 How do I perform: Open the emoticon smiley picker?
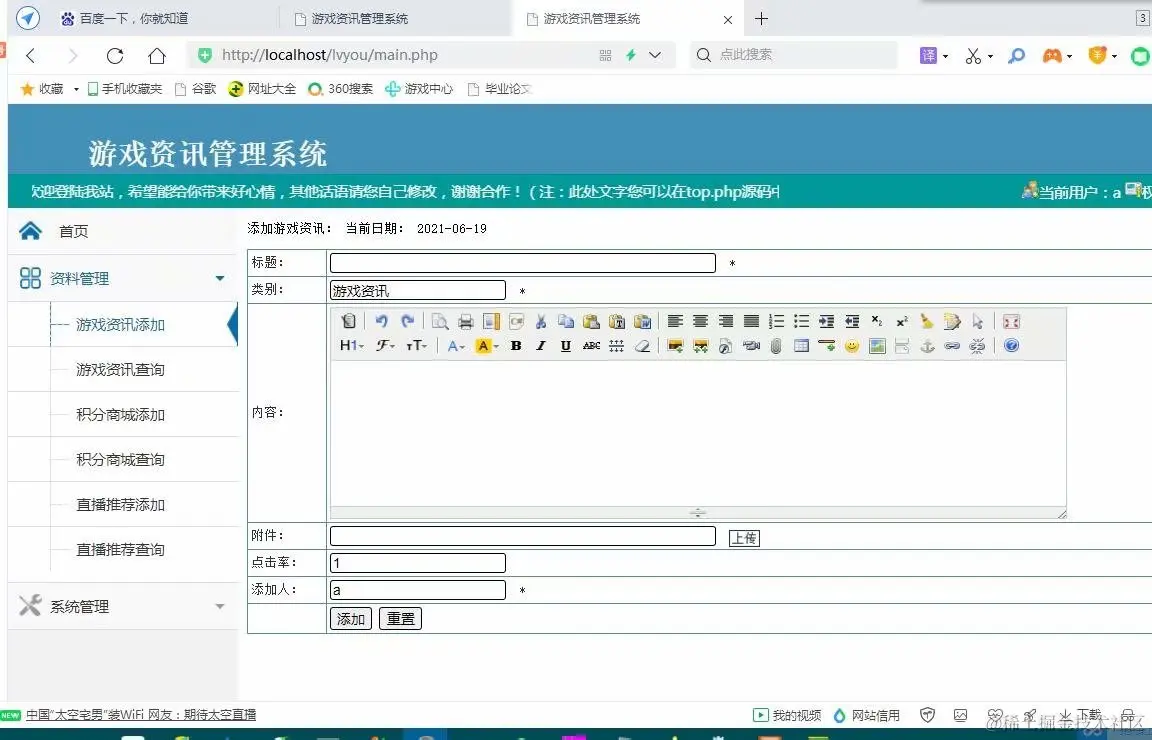pos(852,345)
